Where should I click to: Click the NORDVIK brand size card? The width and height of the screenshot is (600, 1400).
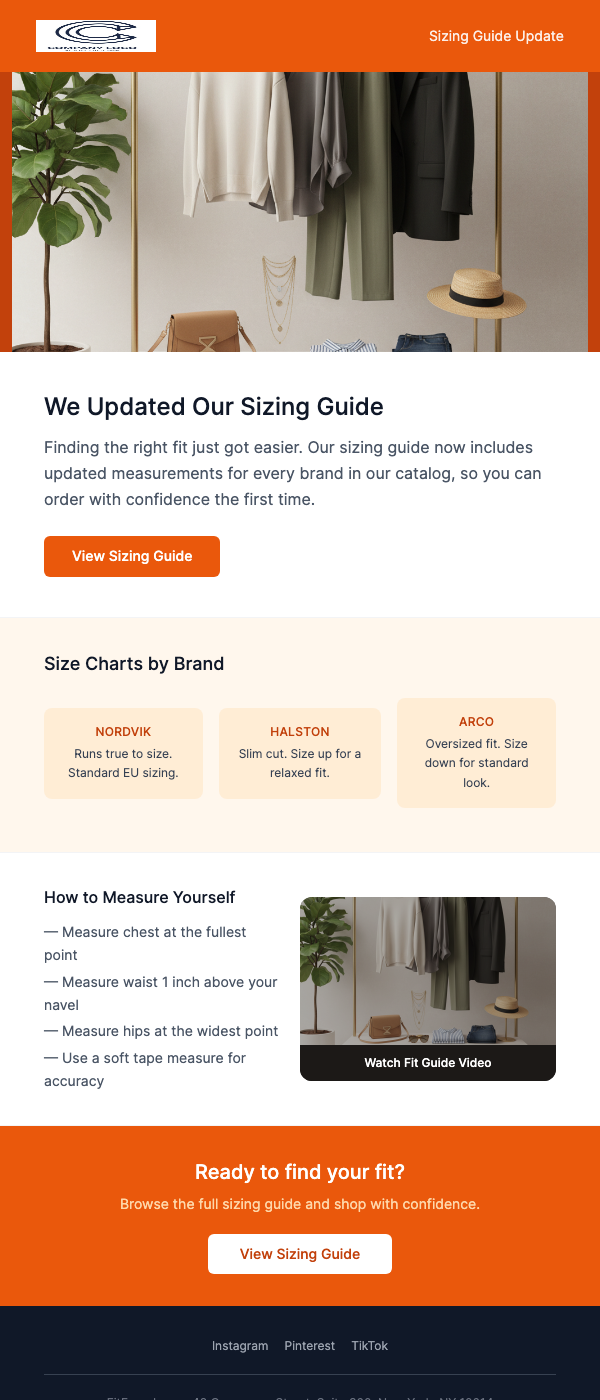tap(123, 753)
